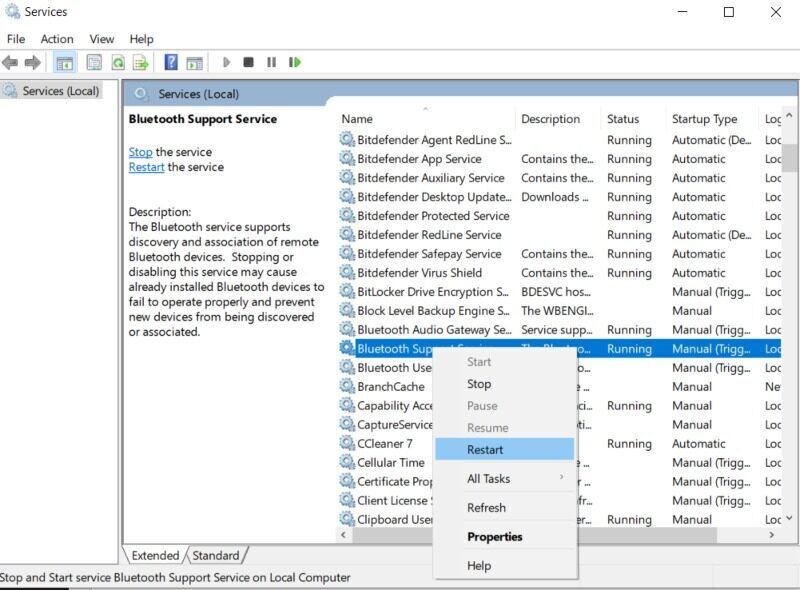Click the horizontal scrollbar left arrow
800x590 pixels.
[343, 534]
